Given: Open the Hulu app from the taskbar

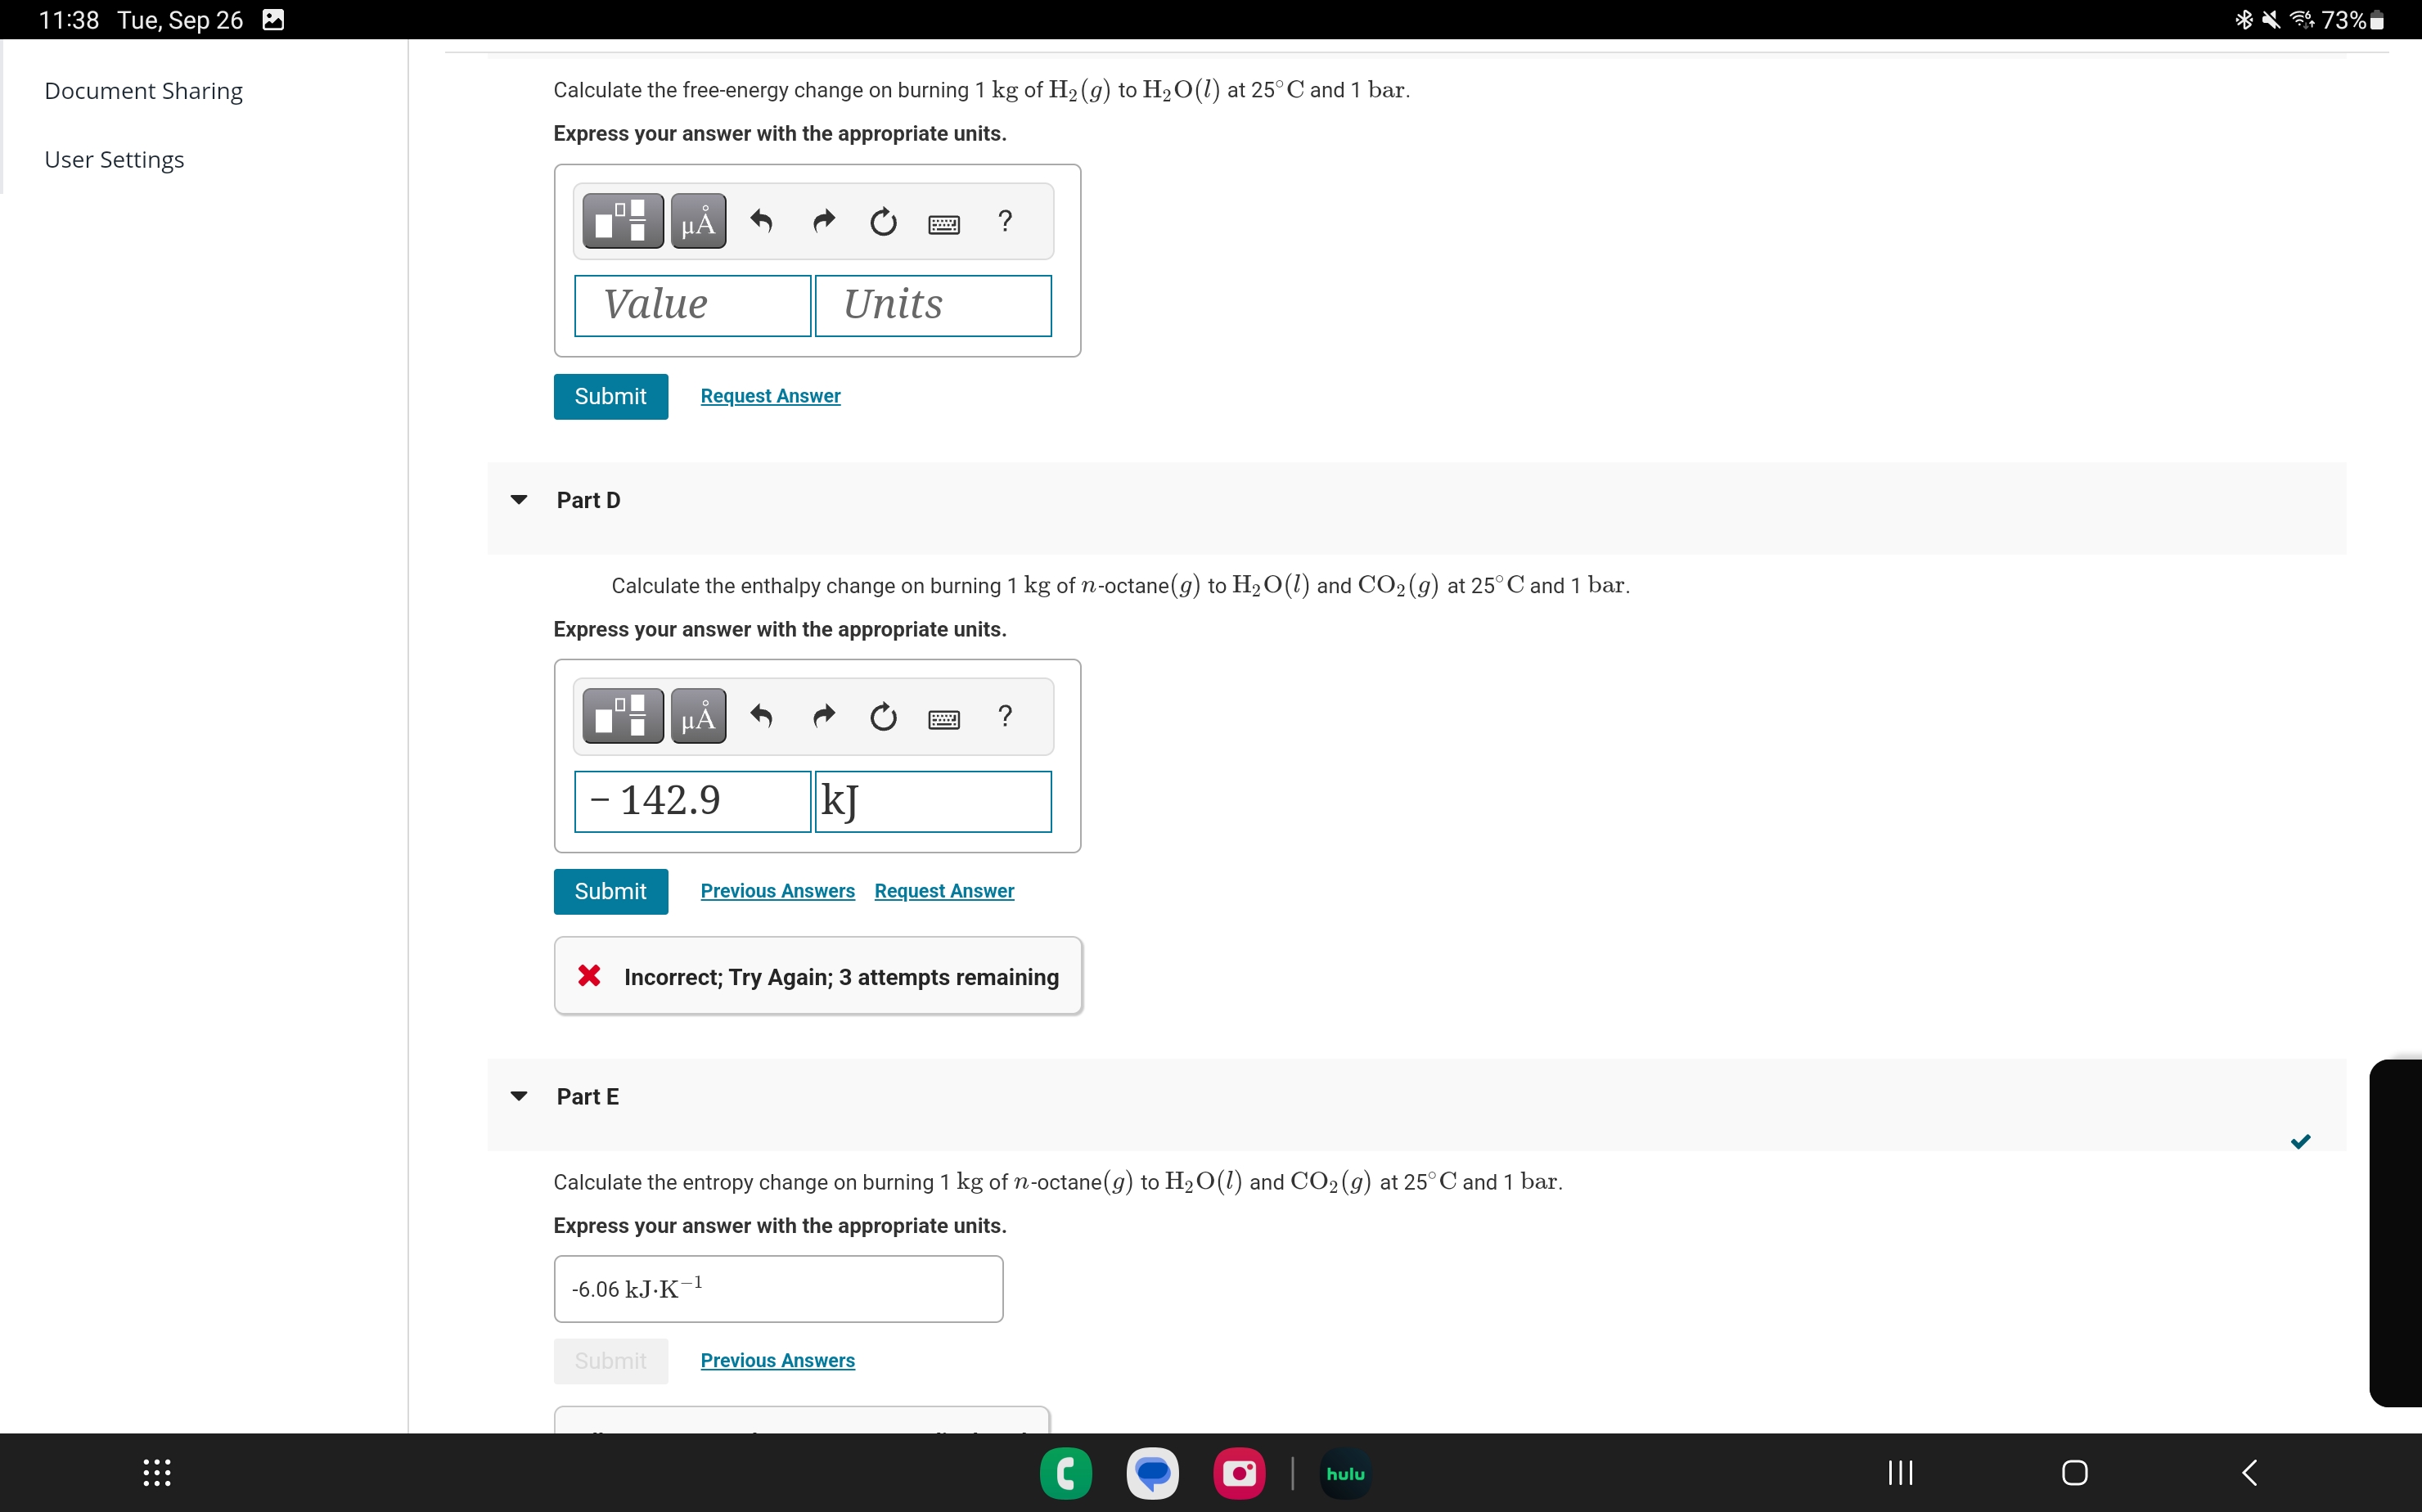Looking at the screenshot, I should [1344, 1473].
